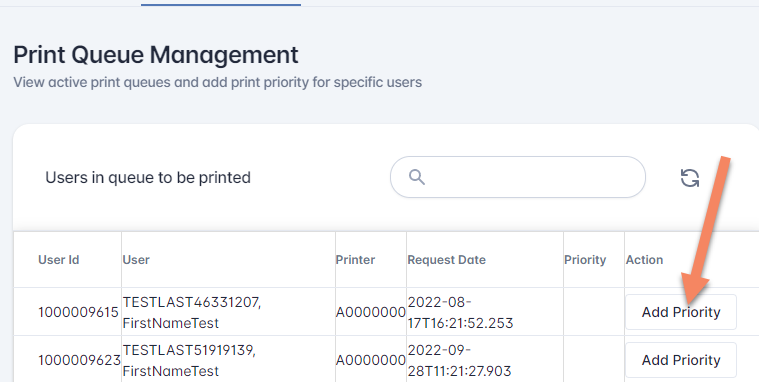This screenshot has width=759, height=382.
Task: Select user ID cell 1000009615
Action: coord(78,312)
